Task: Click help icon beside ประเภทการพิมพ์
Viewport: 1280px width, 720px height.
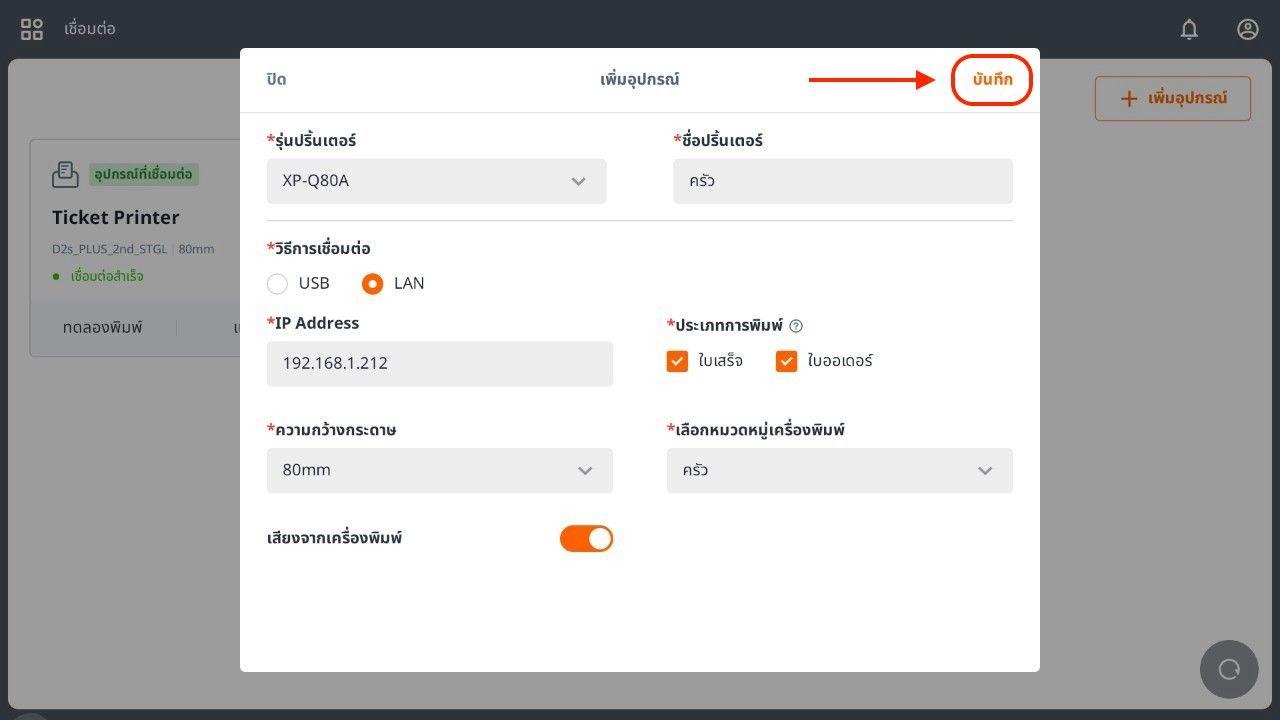Action: click(796, 326)
